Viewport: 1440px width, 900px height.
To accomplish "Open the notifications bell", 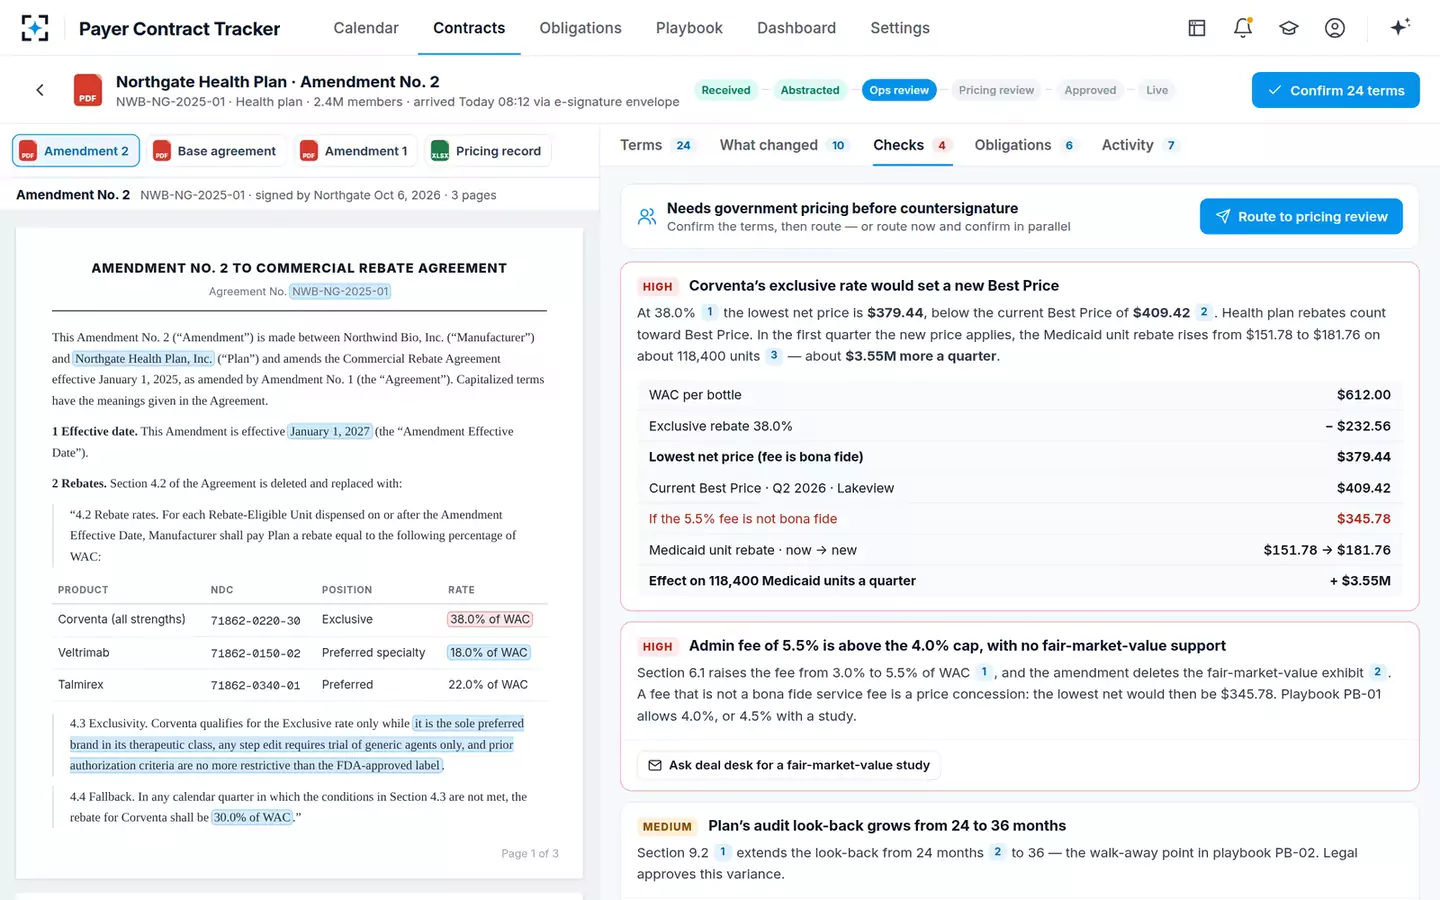I will pyautogui.click(x=1243, y=28).
